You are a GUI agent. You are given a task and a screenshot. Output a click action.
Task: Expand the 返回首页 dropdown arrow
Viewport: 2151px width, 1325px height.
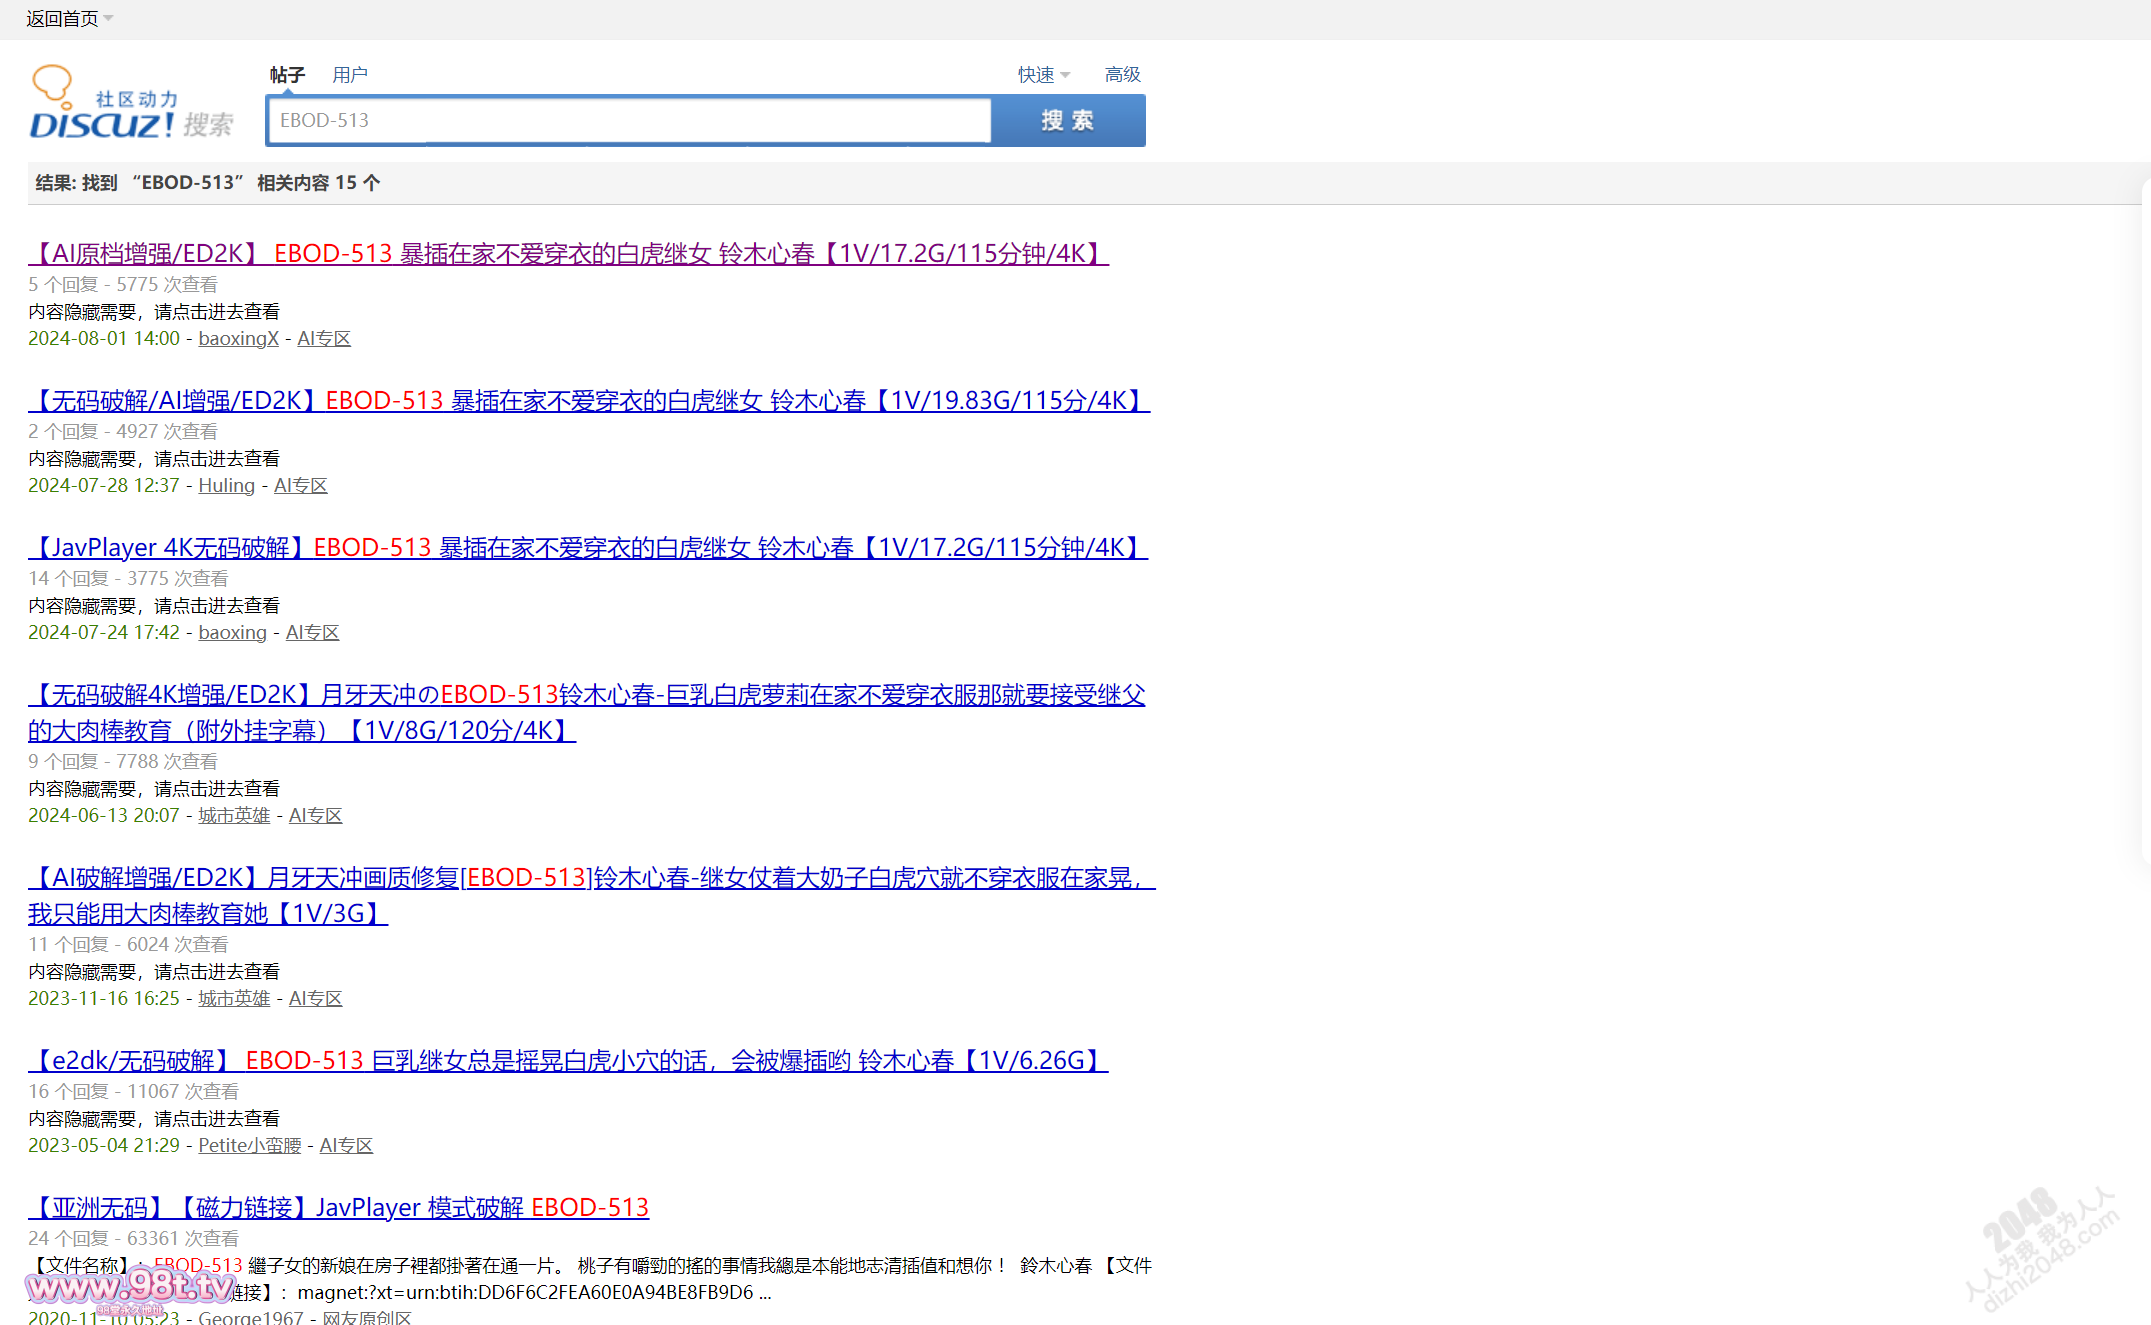[x=108, y=19]
